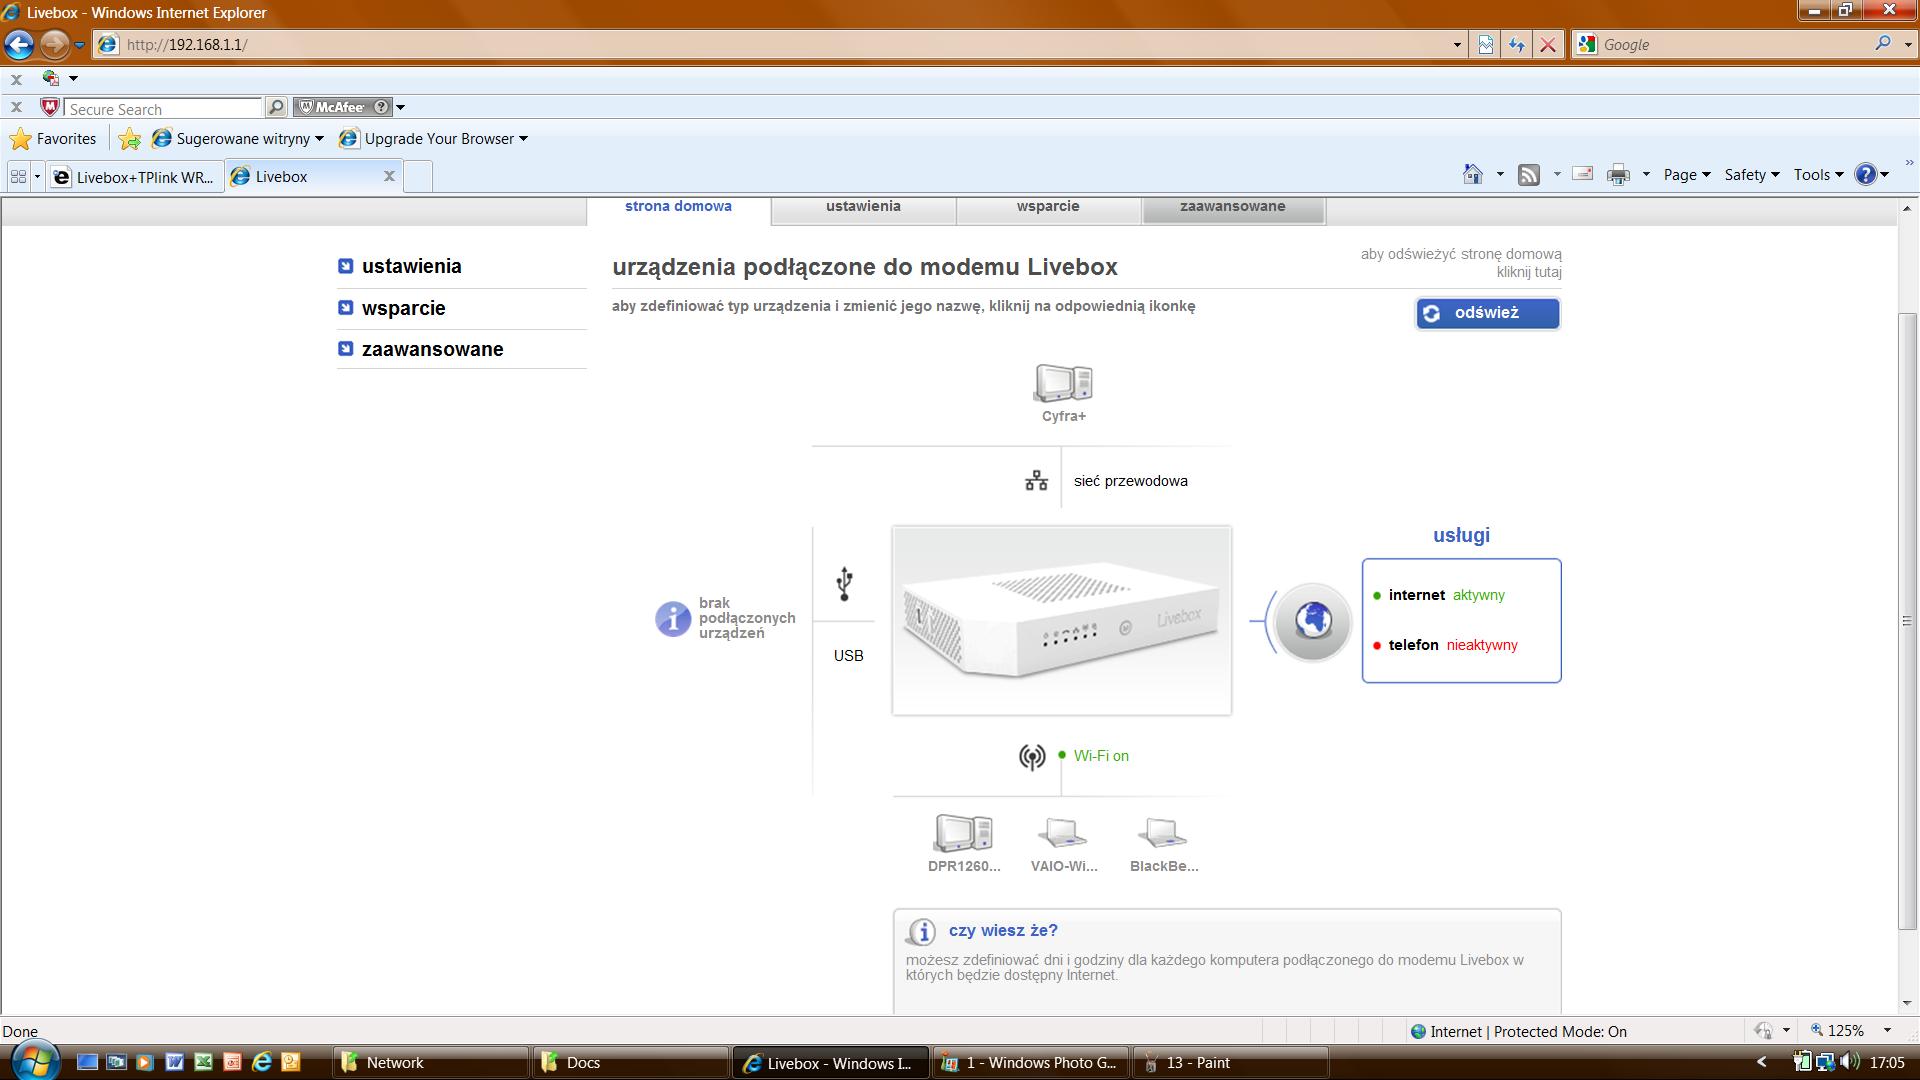Viewport: 1920px width, 1080px height.
Task: Go back with the browser Back button
Action: 19,44
